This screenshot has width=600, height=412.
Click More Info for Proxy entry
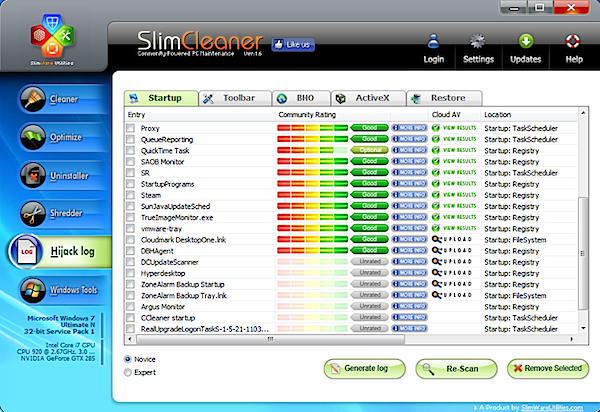[409, 128]
